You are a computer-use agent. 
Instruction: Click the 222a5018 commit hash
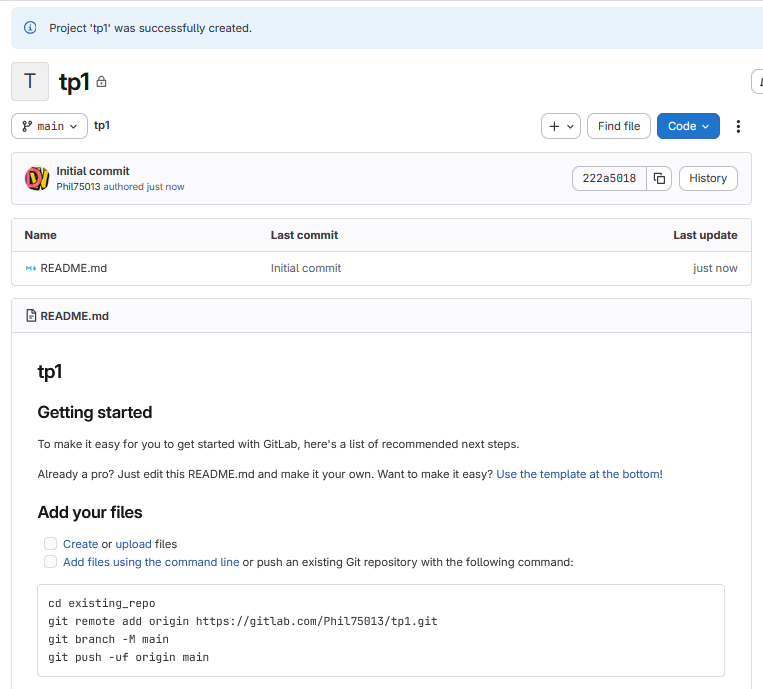609,178
